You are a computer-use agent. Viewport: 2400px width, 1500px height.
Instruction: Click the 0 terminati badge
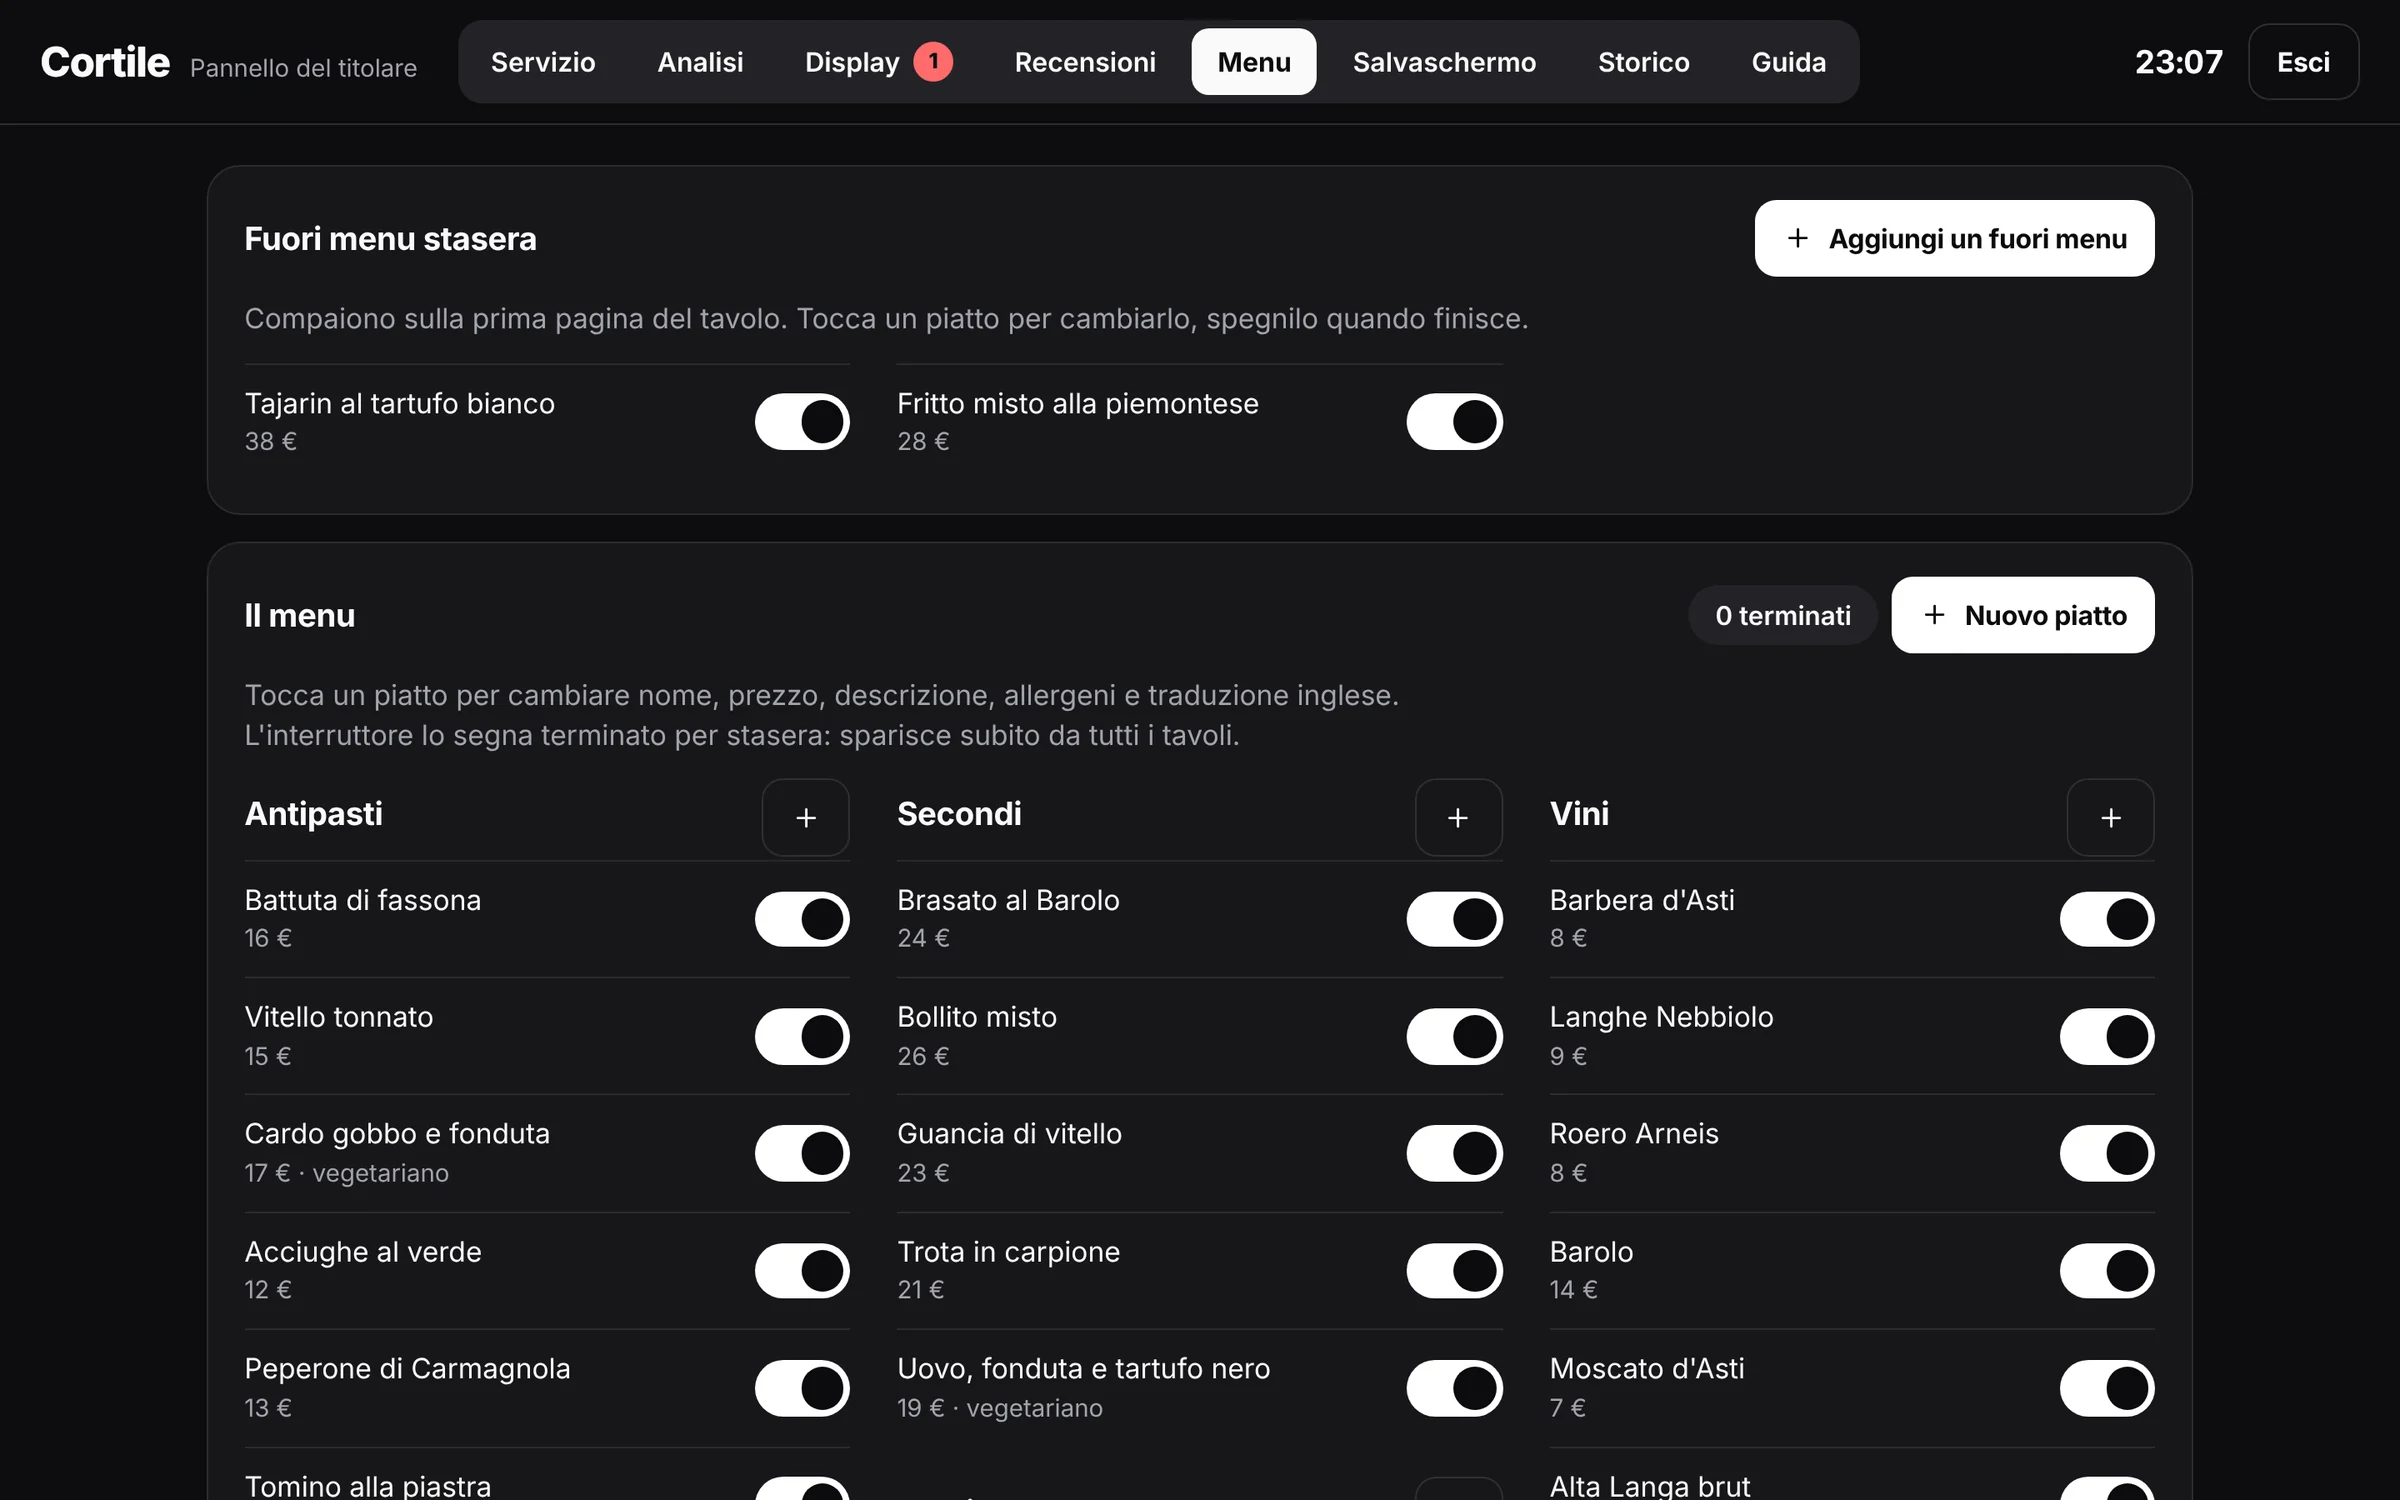tap(1782, 615)
